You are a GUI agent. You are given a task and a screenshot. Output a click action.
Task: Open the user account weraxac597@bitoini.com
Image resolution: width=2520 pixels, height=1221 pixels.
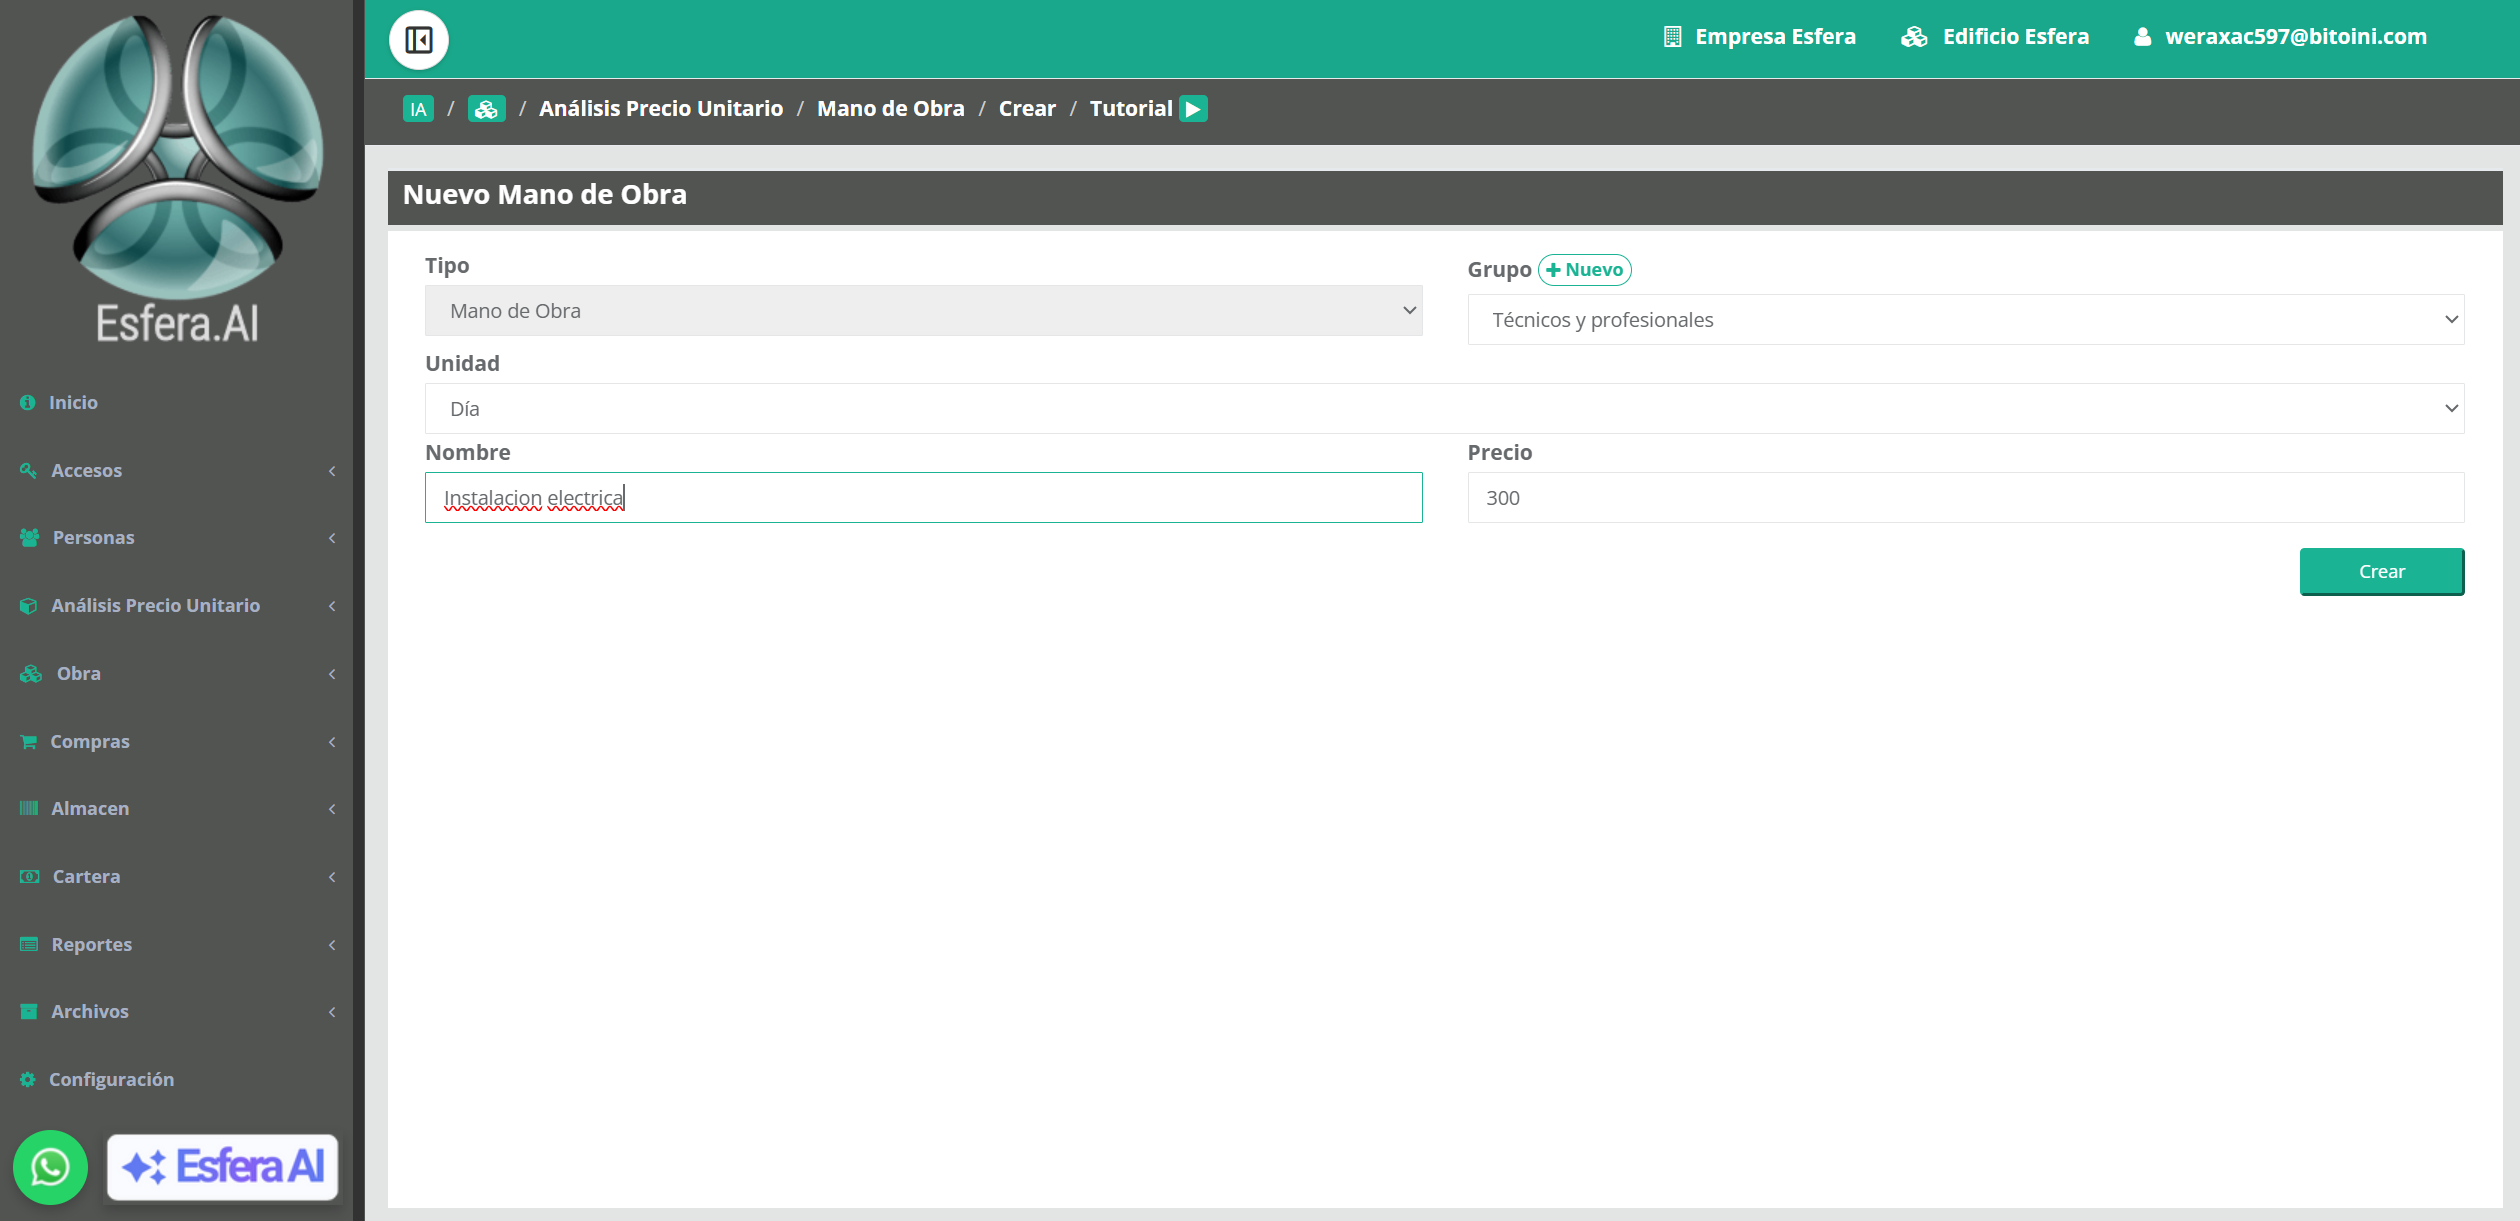click(2279, 37)
